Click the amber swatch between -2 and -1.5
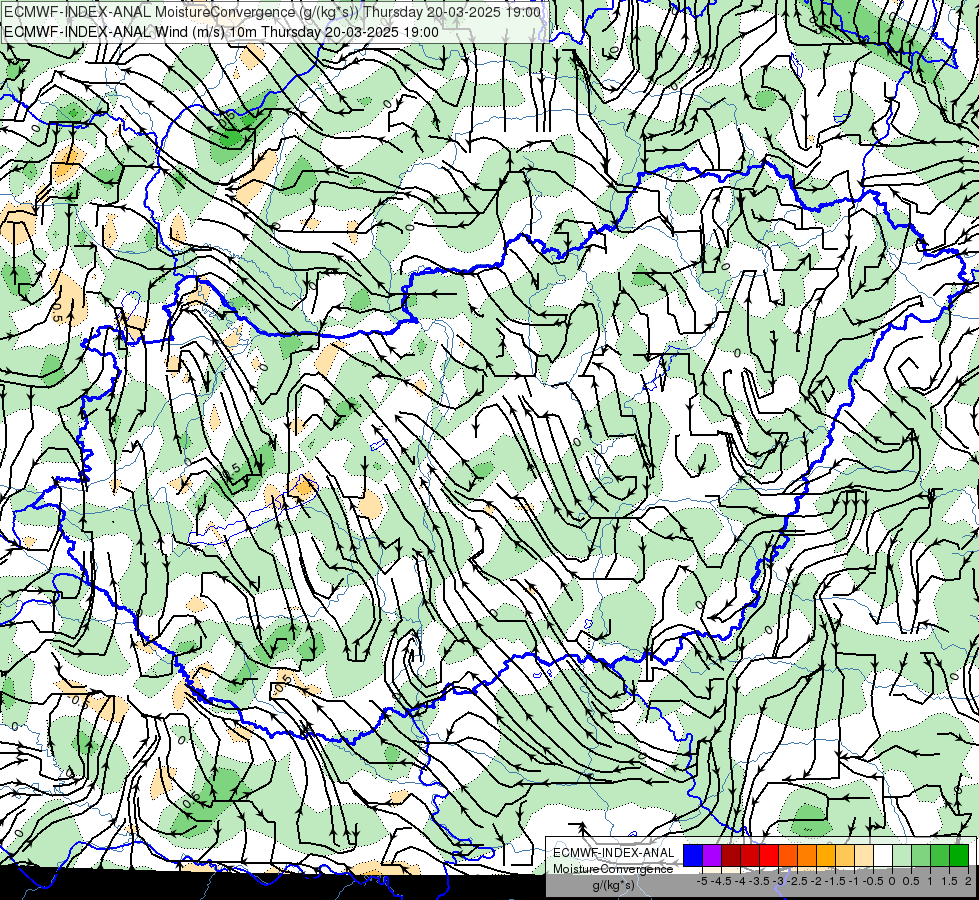 coord(826,856)
